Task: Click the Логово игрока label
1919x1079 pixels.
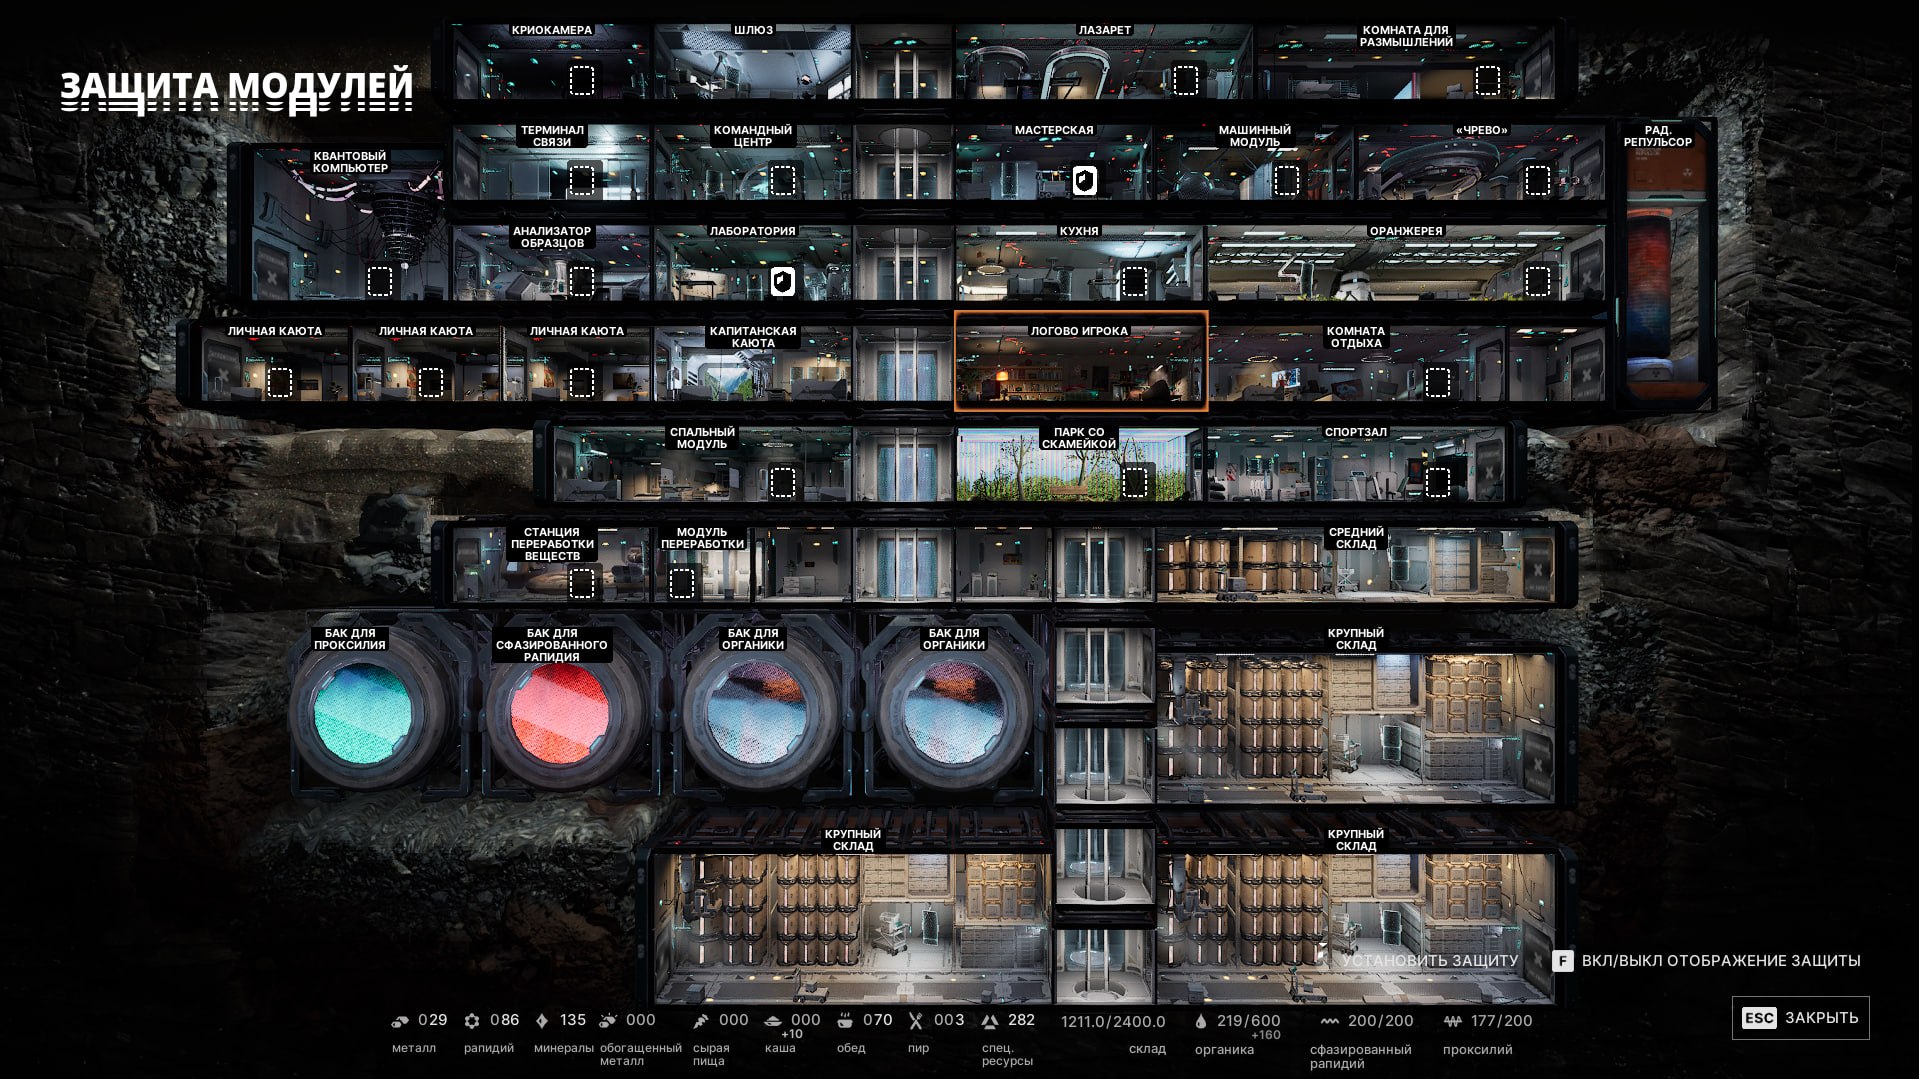Action: pyautogui.click(x=1079, y=331)
